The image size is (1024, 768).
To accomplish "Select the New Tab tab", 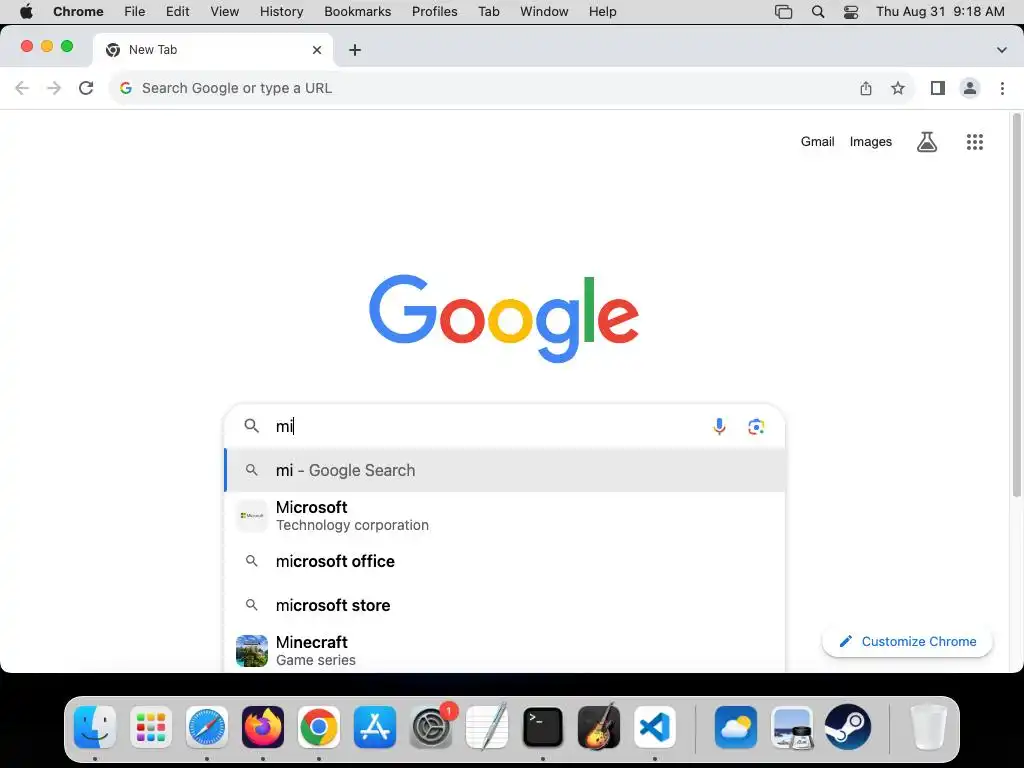I will (x=213, y=50).
